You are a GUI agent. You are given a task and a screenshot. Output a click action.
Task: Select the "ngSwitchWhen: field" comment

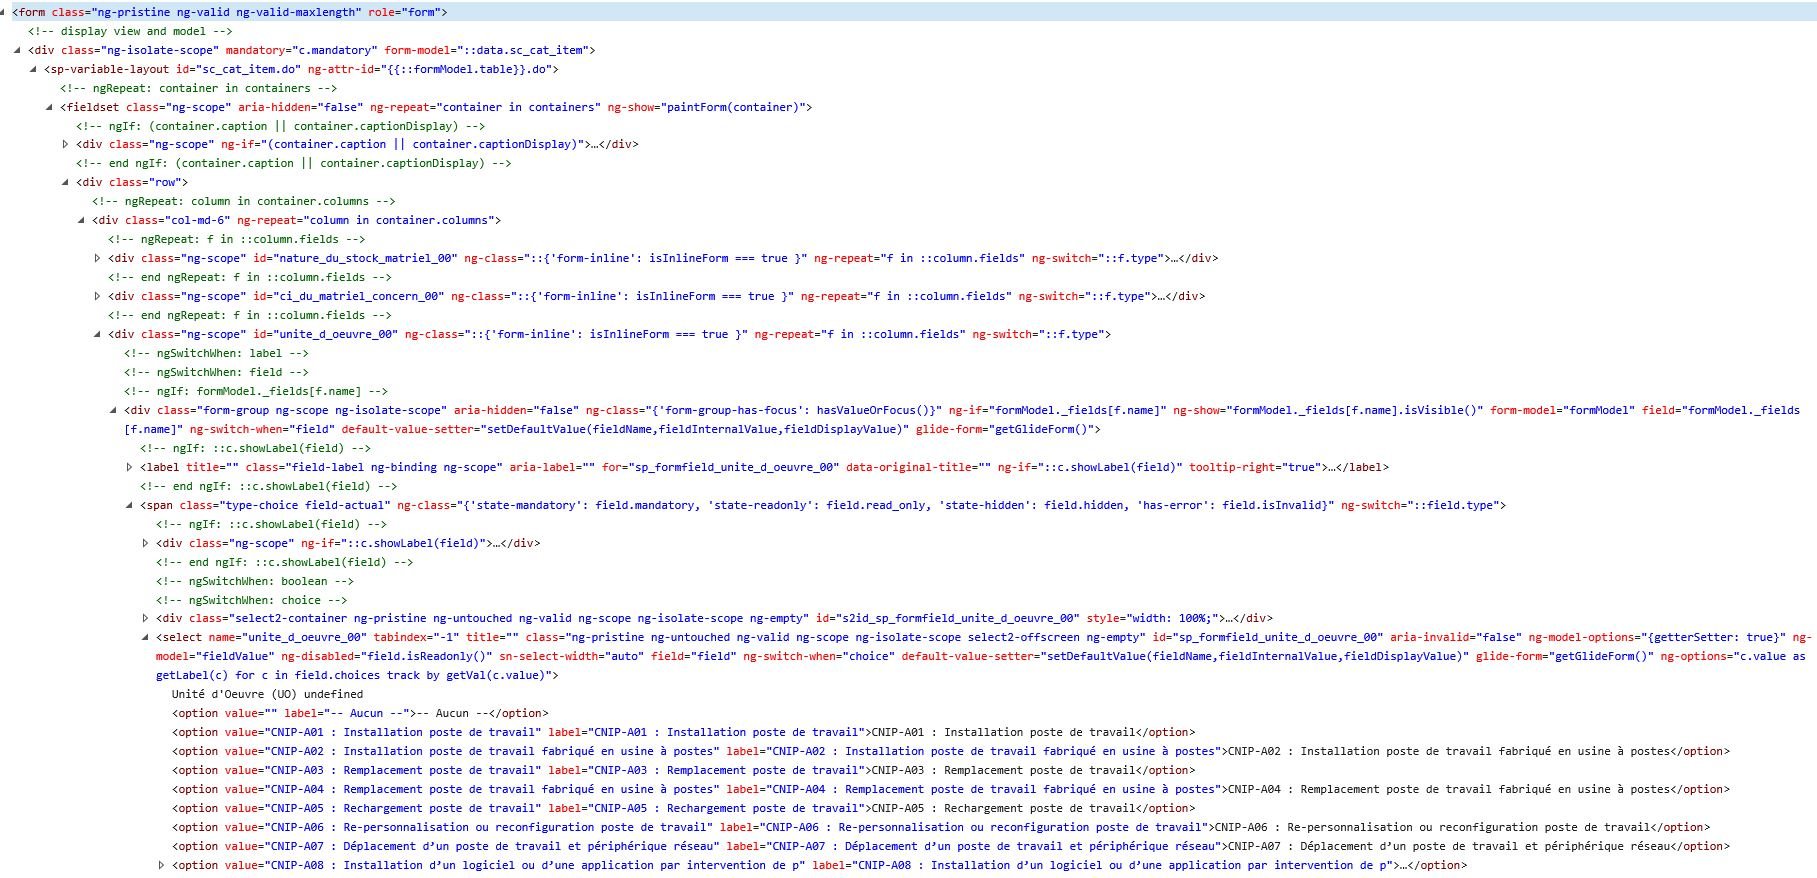[x=216, y=372]
